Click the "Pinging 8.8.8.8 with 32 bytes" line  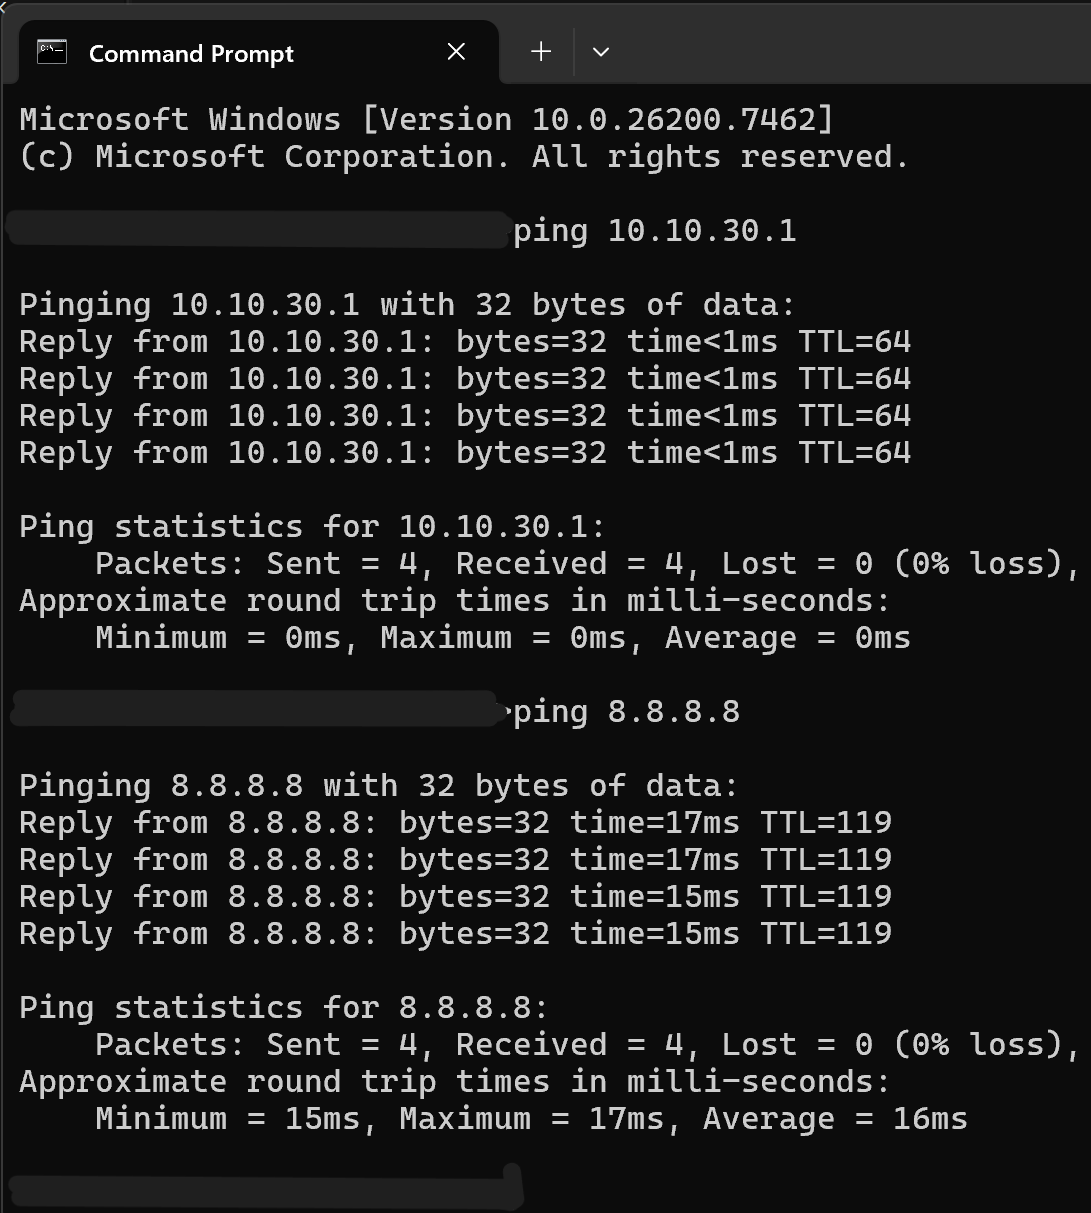coord(379,786)
